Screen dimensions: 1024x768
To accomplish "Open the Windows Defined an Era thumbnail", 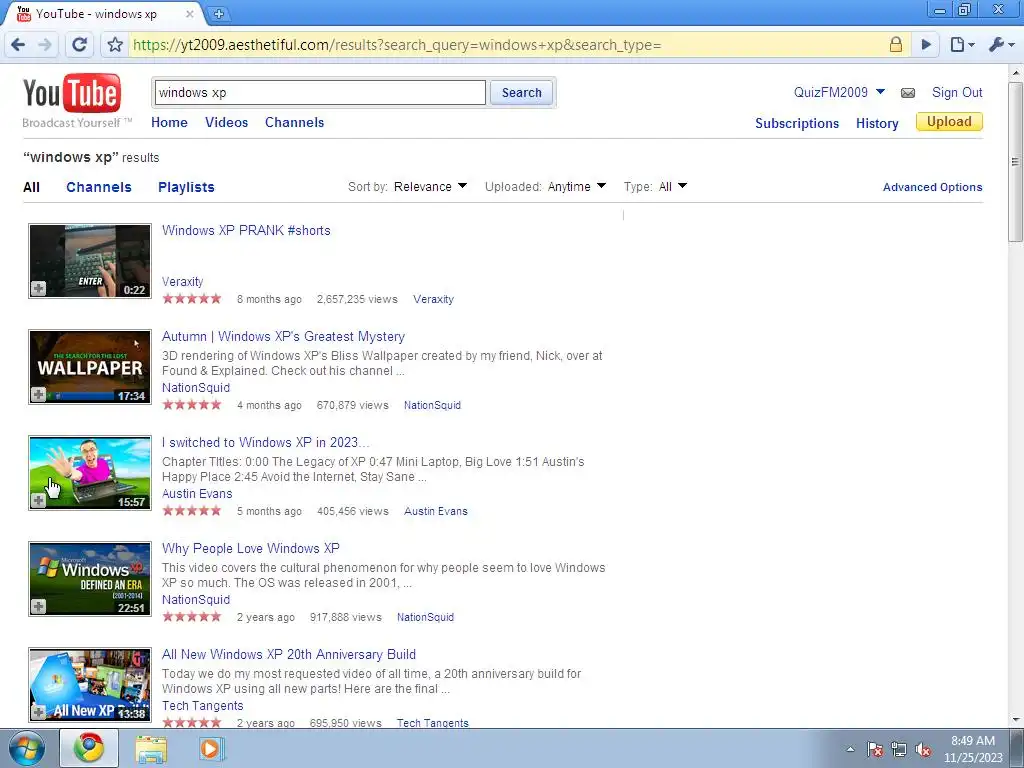I will [90, 579].
